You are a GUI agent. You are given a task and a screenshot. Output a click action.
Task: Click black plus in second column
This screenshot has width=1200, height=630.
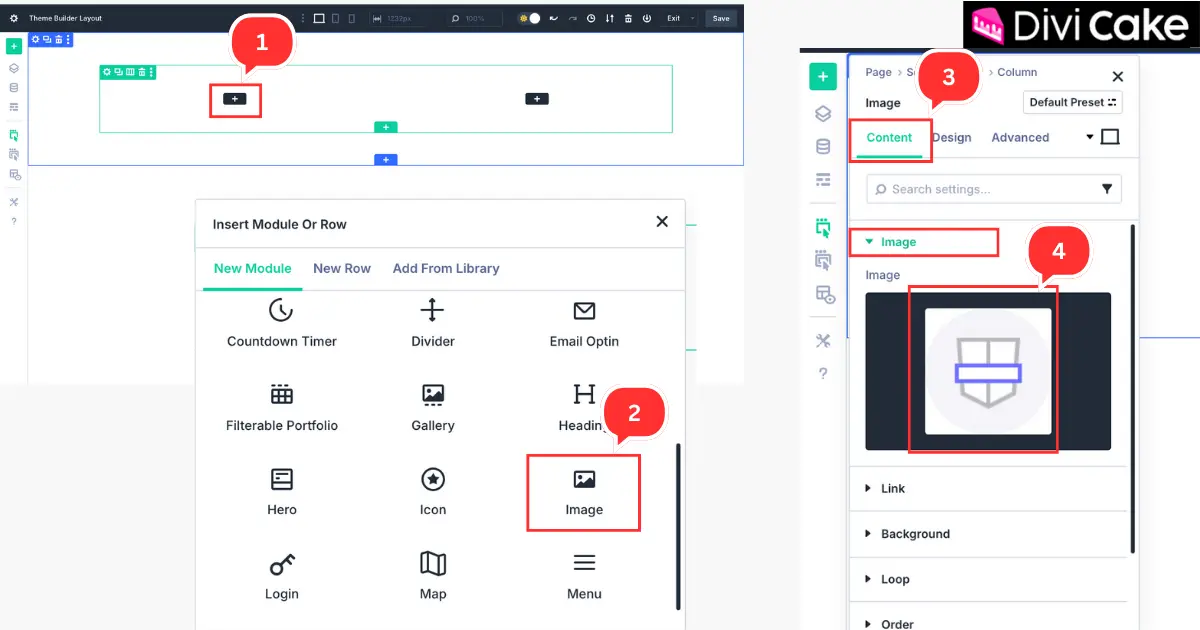[x=537, y=98]
